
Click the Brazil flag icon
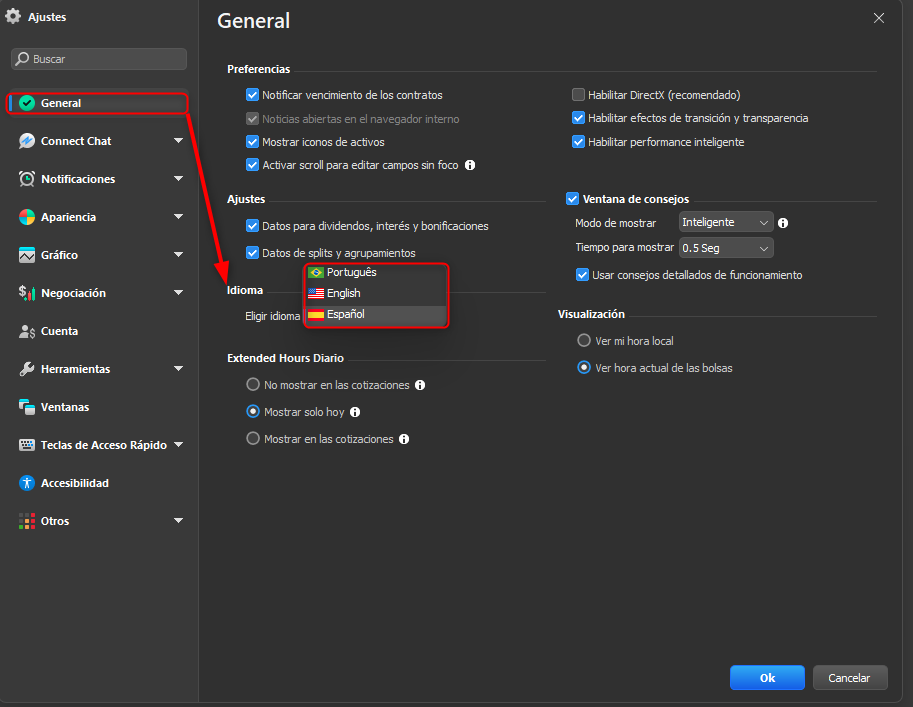click(316, 273)
